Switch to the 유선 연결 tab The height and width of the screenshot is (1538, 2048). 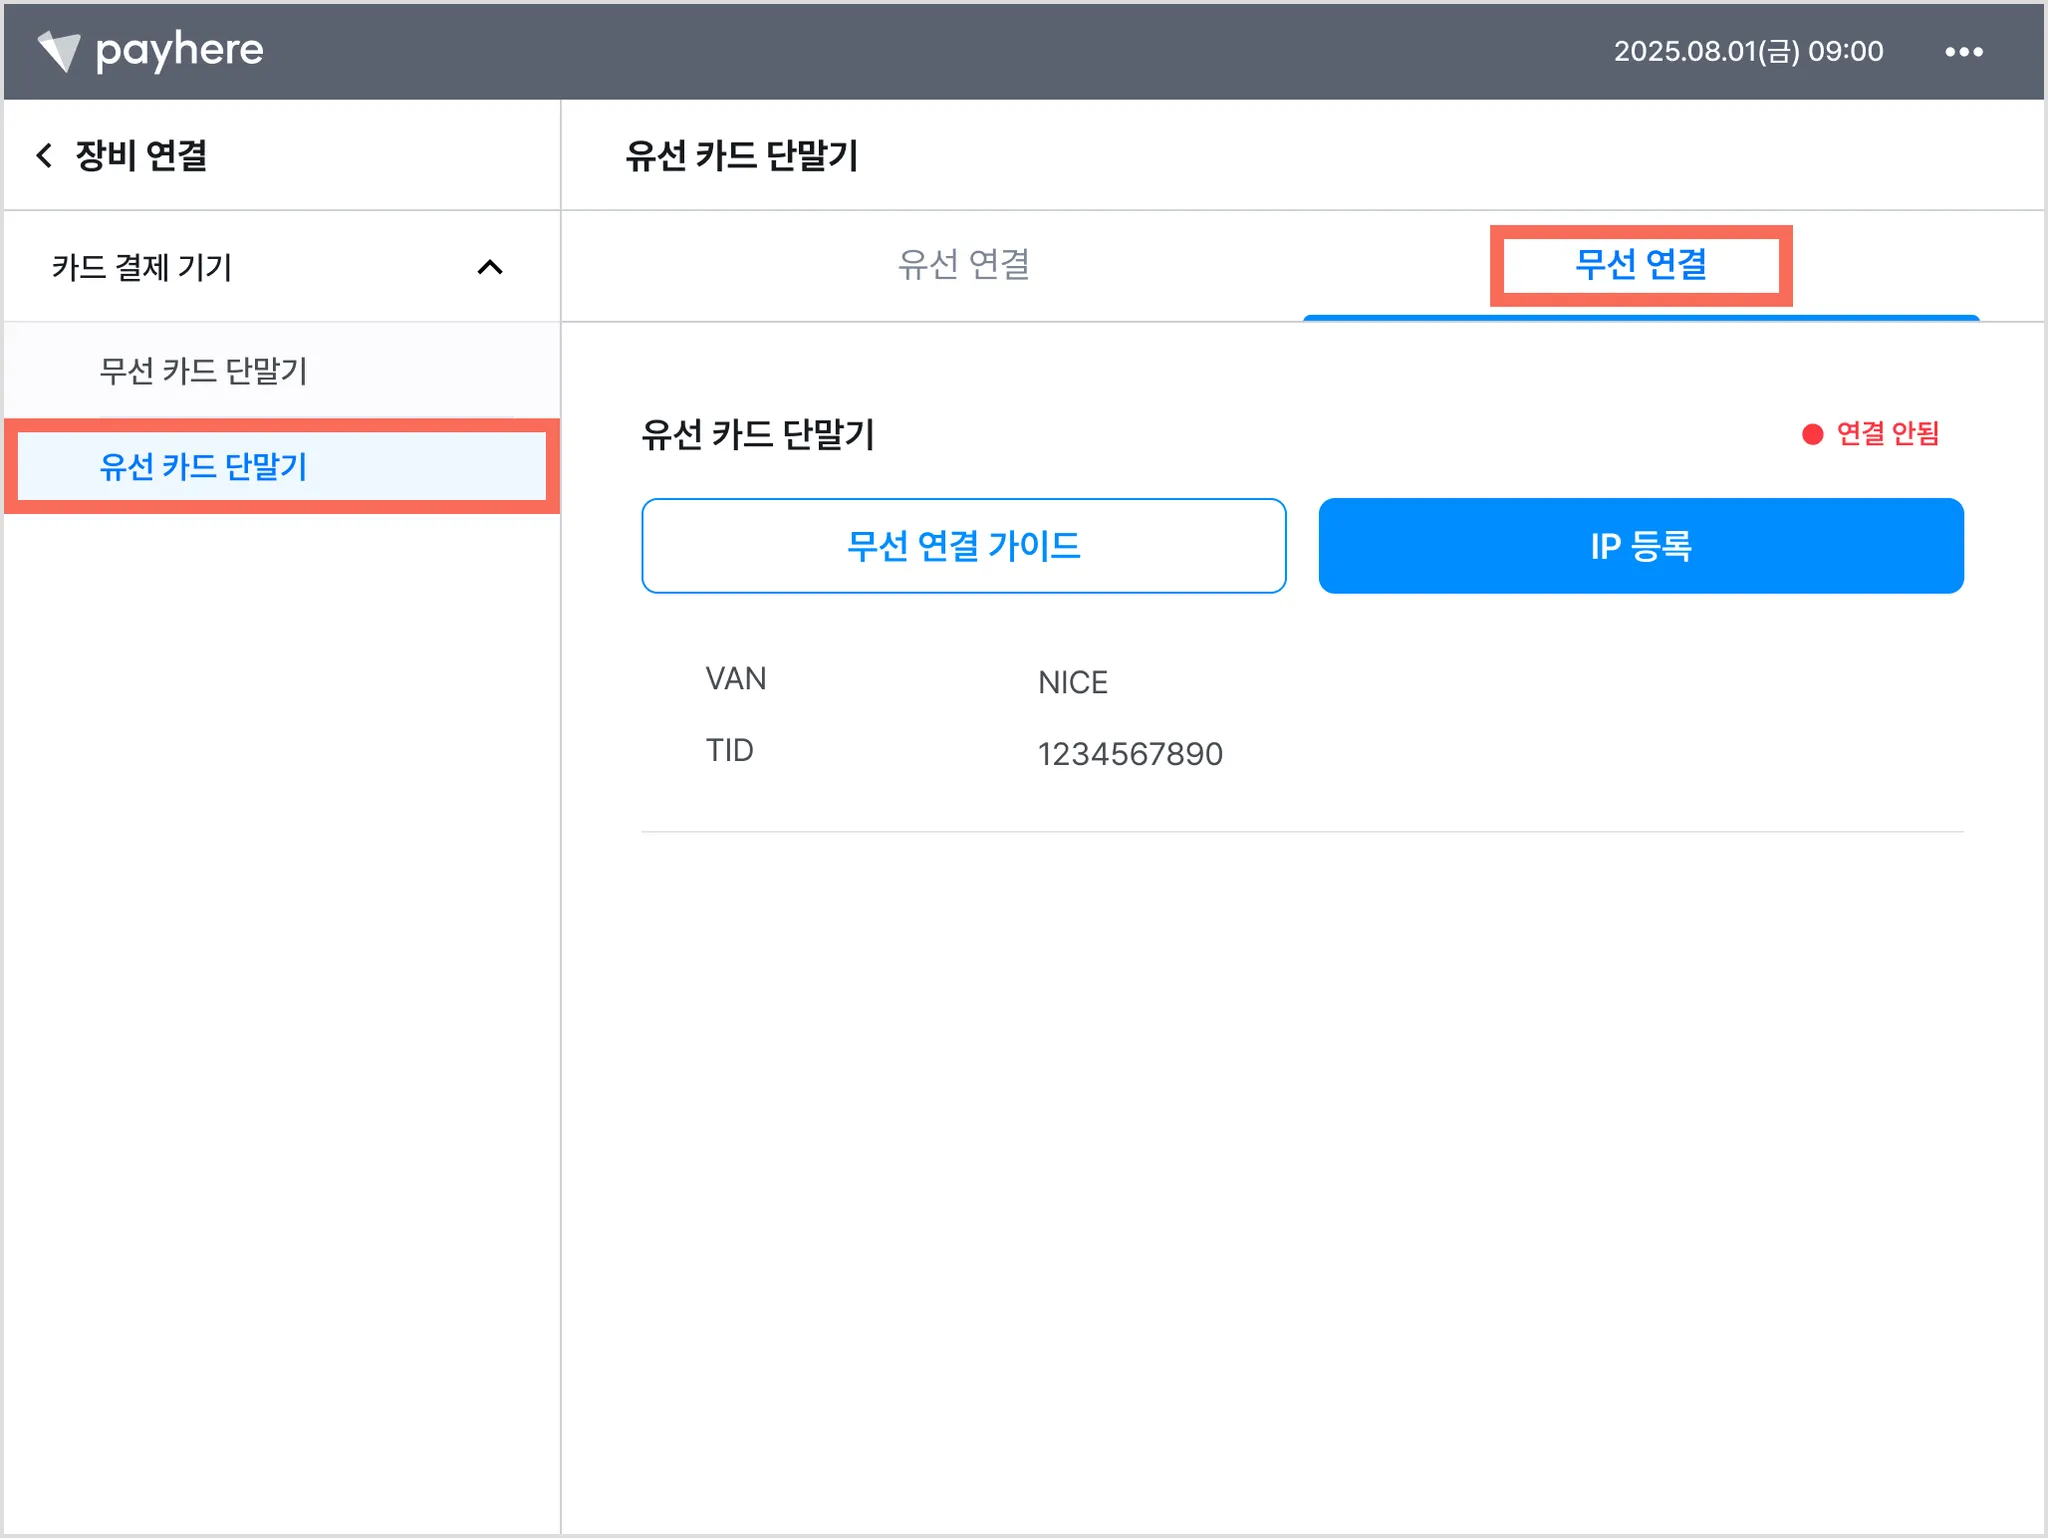(963, 265)
